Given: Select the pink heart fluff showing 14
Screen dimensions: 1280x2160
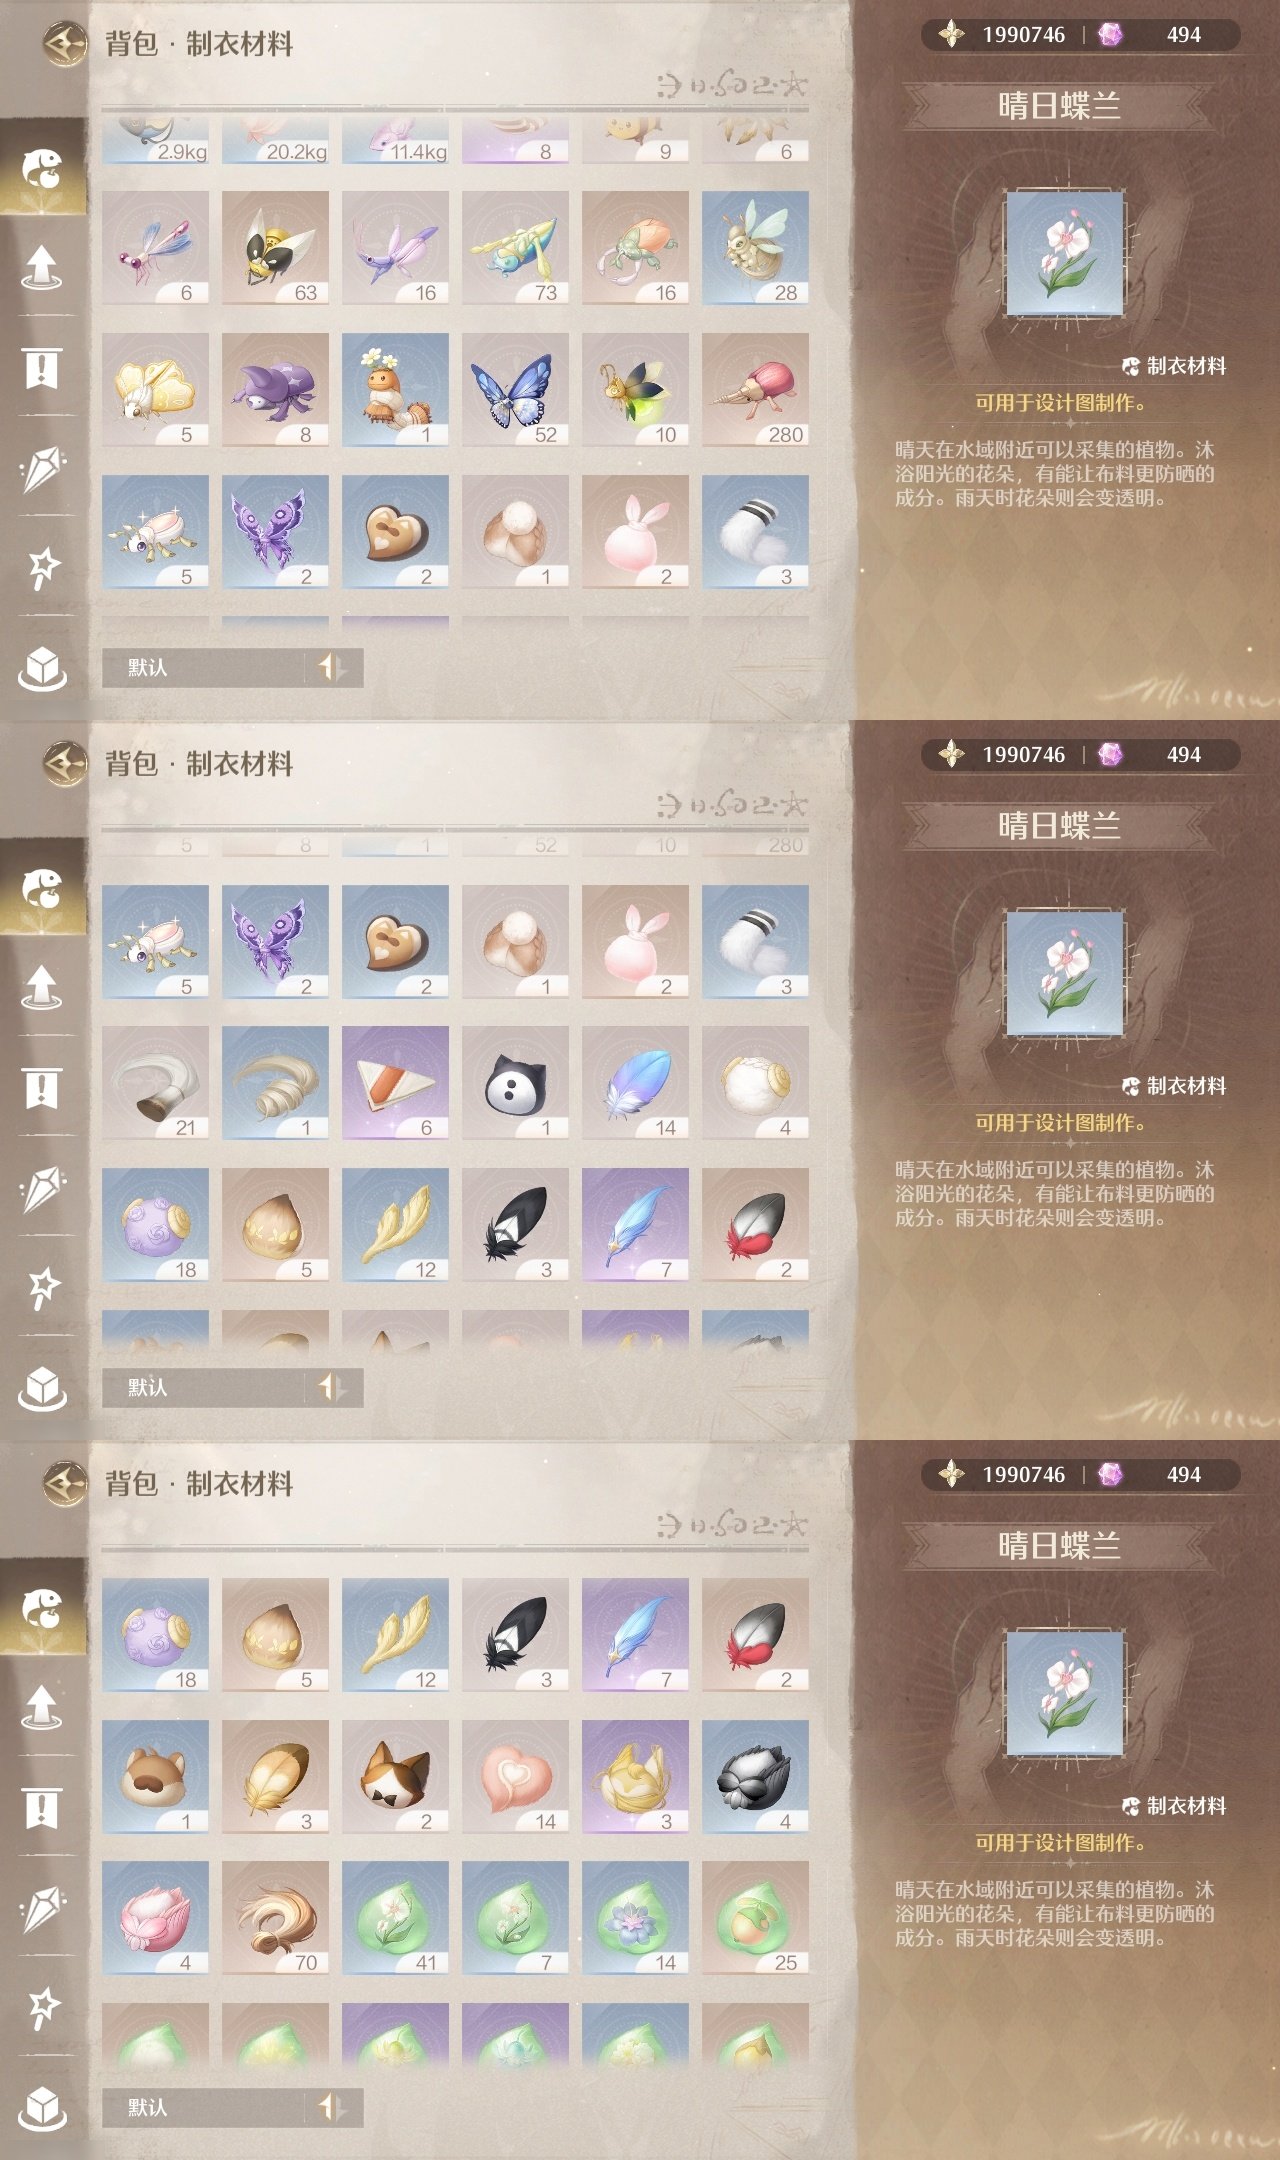Looking at the screenshot, I should 515,1777.
